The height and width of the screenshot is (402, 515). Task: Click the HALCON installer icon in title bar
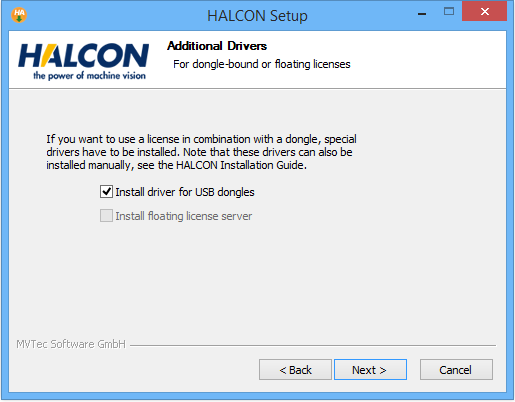click(19, 15)
